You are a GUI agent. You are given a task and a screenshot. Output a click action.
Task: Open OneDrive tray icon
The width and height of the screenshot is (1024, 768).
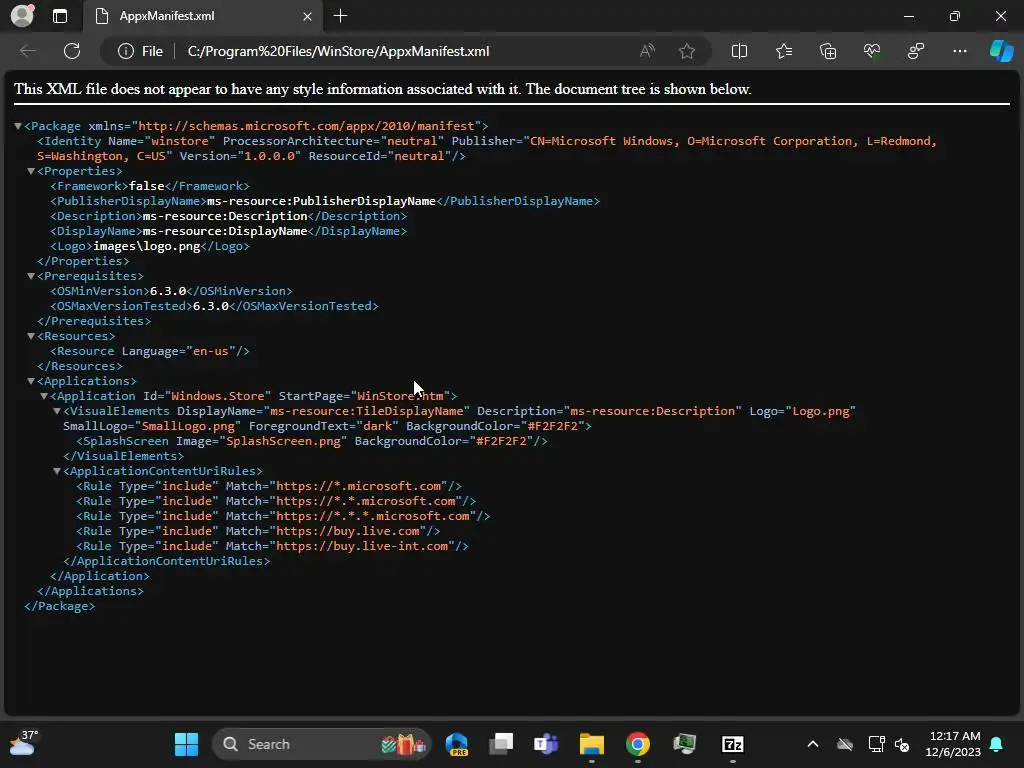[844, 744]
